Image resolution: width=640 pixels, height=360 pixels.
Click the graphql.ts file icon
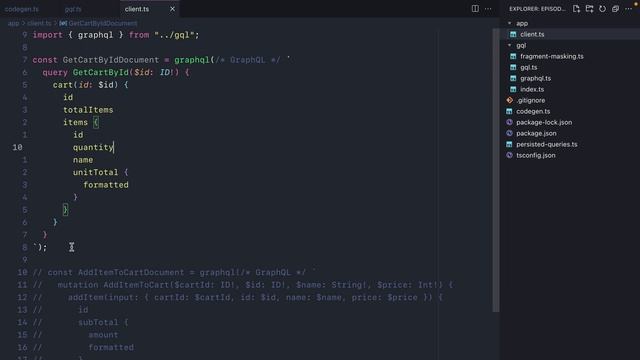(x=513, y=78)
